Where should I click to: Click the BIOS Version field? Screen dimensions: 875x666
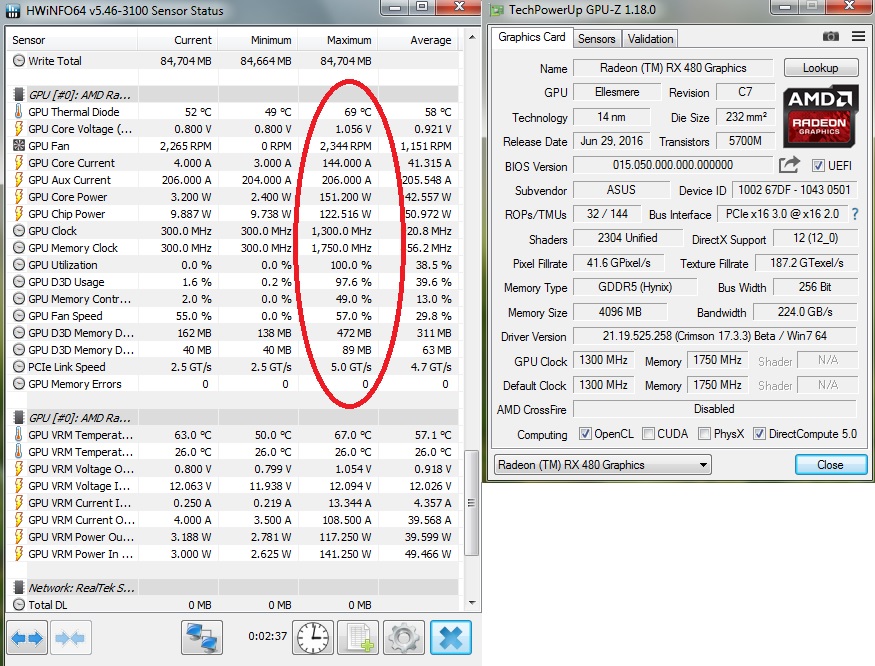tap(673, 165)
